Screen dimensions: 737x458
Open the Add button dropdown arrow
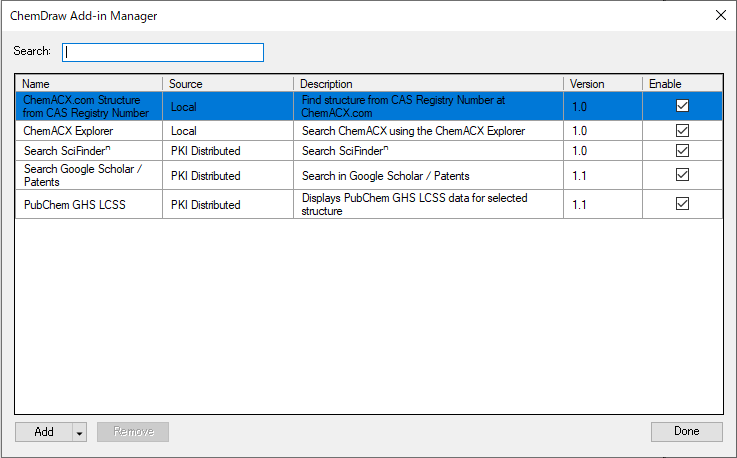point(79,432)
